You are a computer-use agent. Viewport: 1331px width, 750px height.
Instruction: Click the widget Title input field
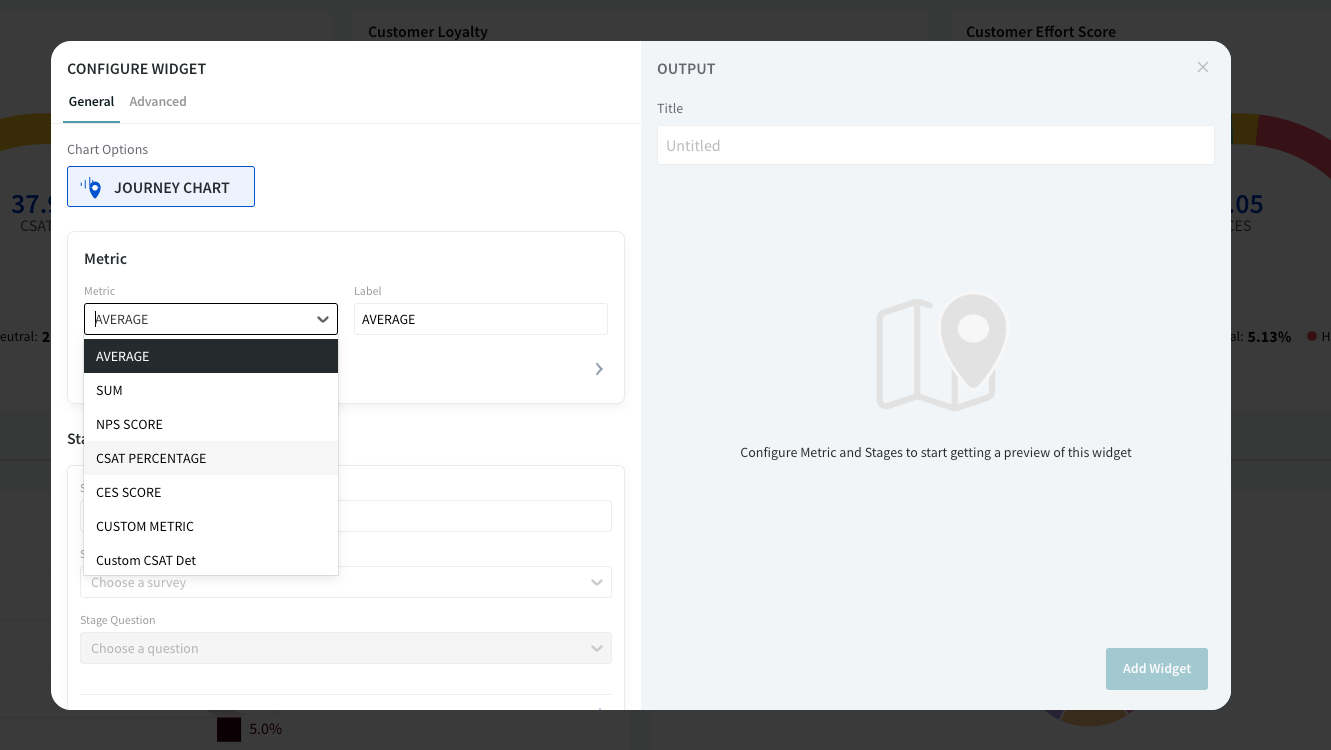tap(935, 146)
